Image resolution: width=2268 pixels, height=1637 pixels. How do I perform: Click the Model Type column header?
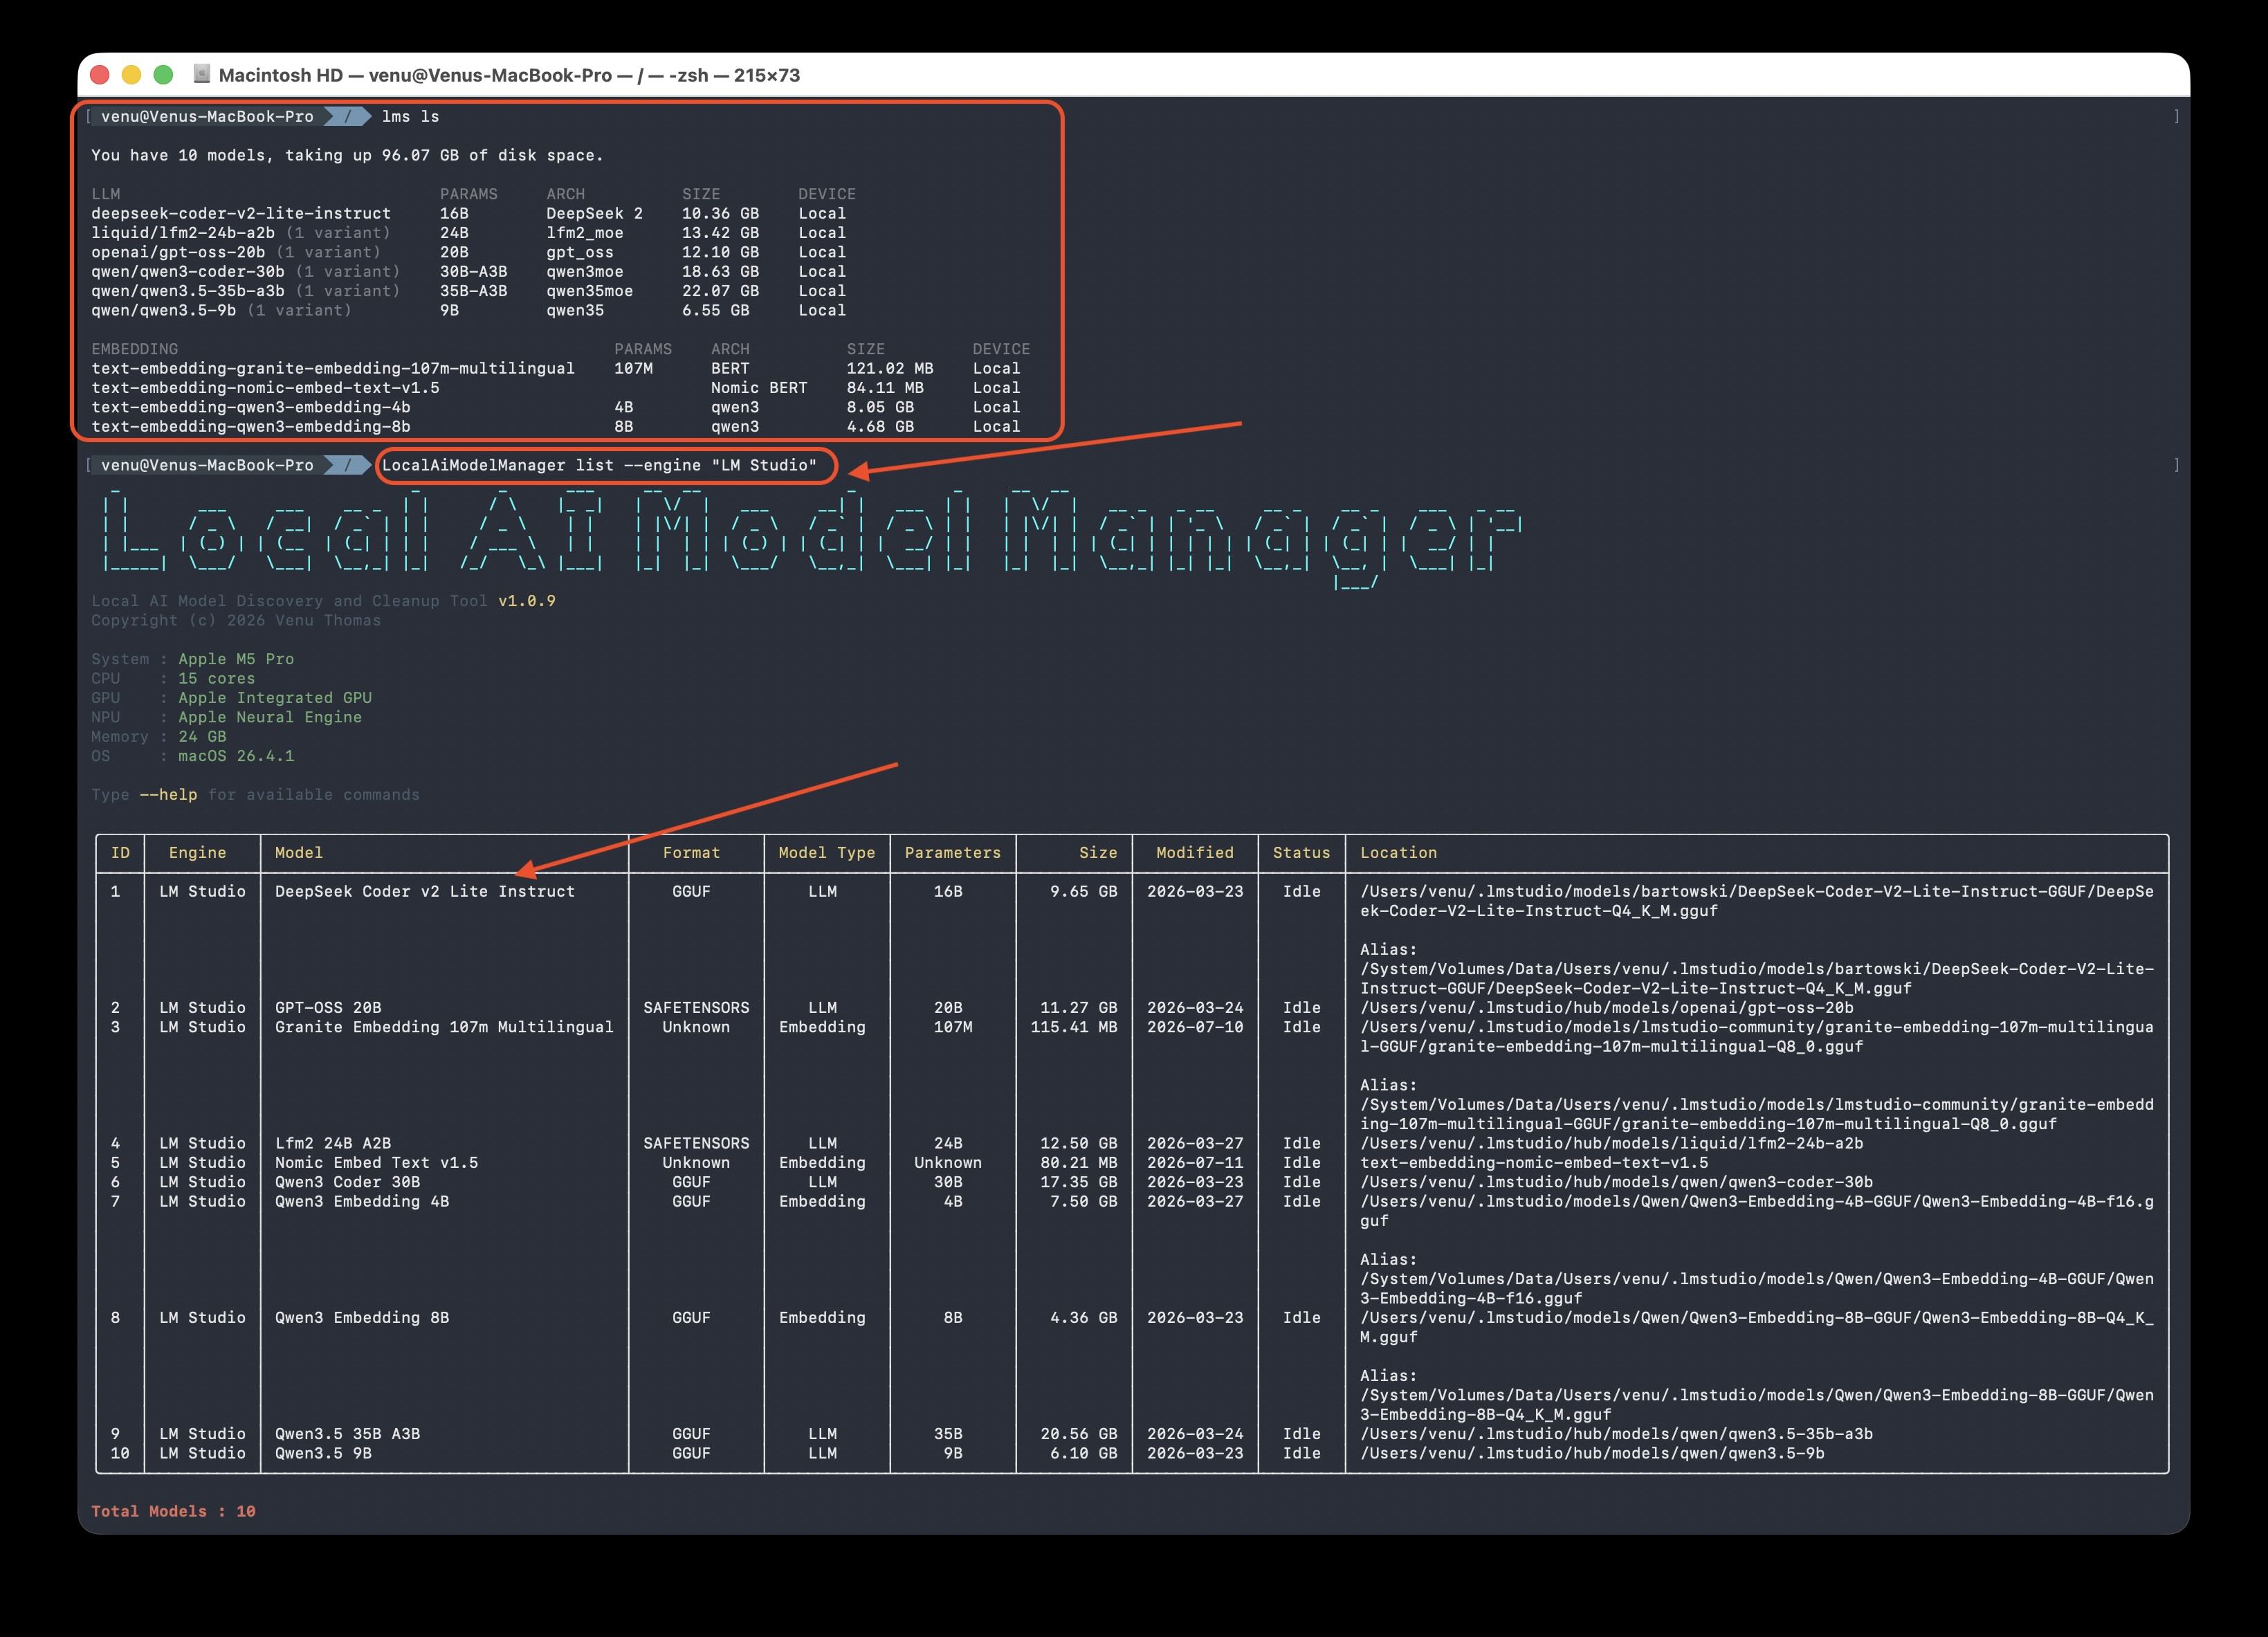tap(827, 853)
